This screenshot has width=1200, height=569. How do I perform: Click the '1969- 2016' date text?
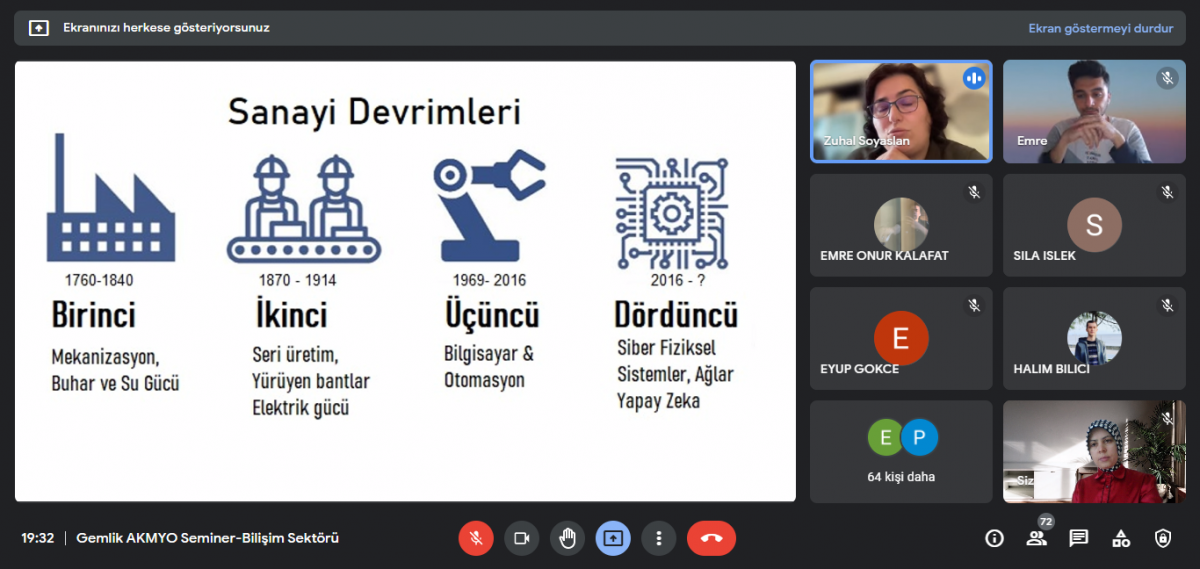489,280
